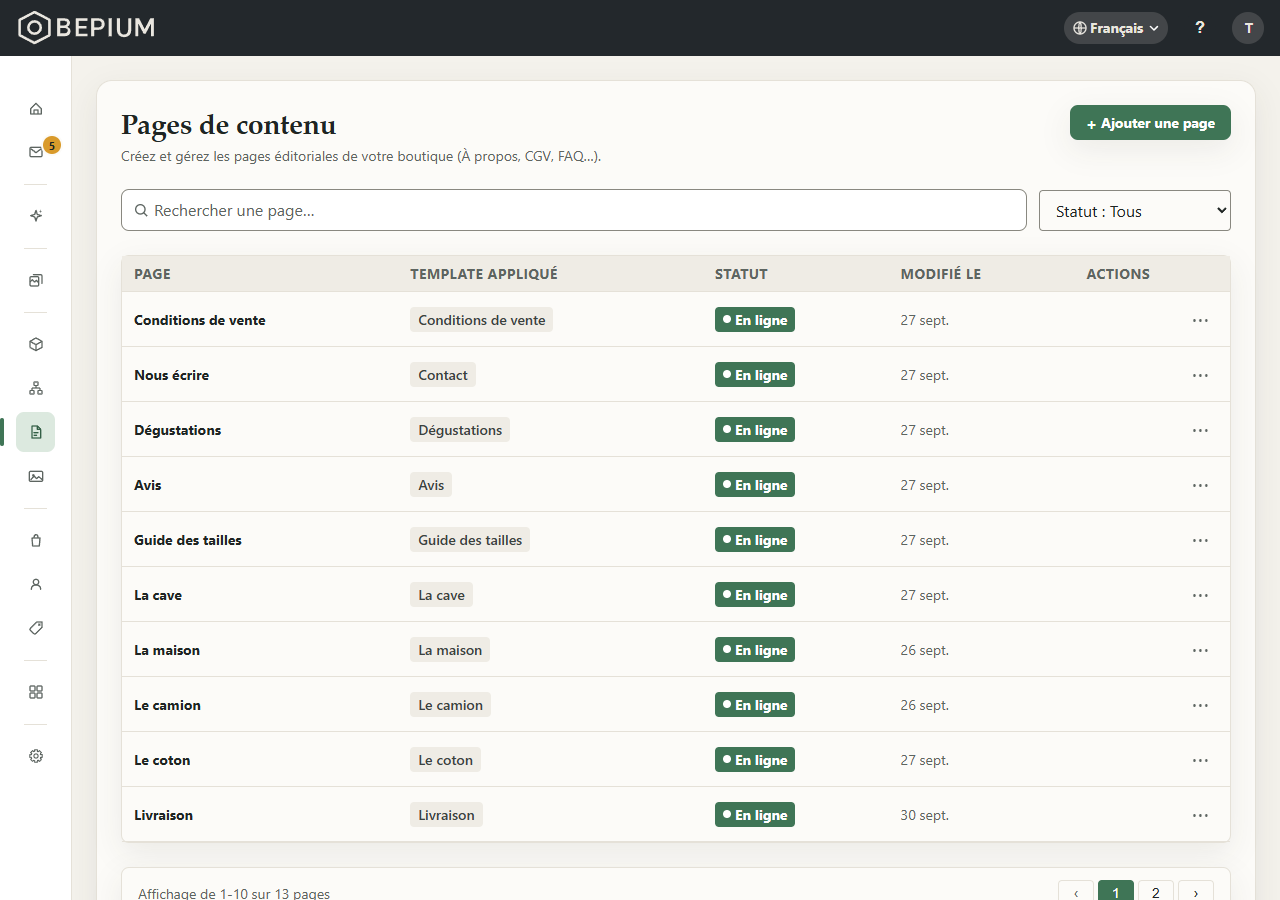Open actions menu for Guide des tailles
This screenshot has height=900, width=1280.
click(1200, 540)
